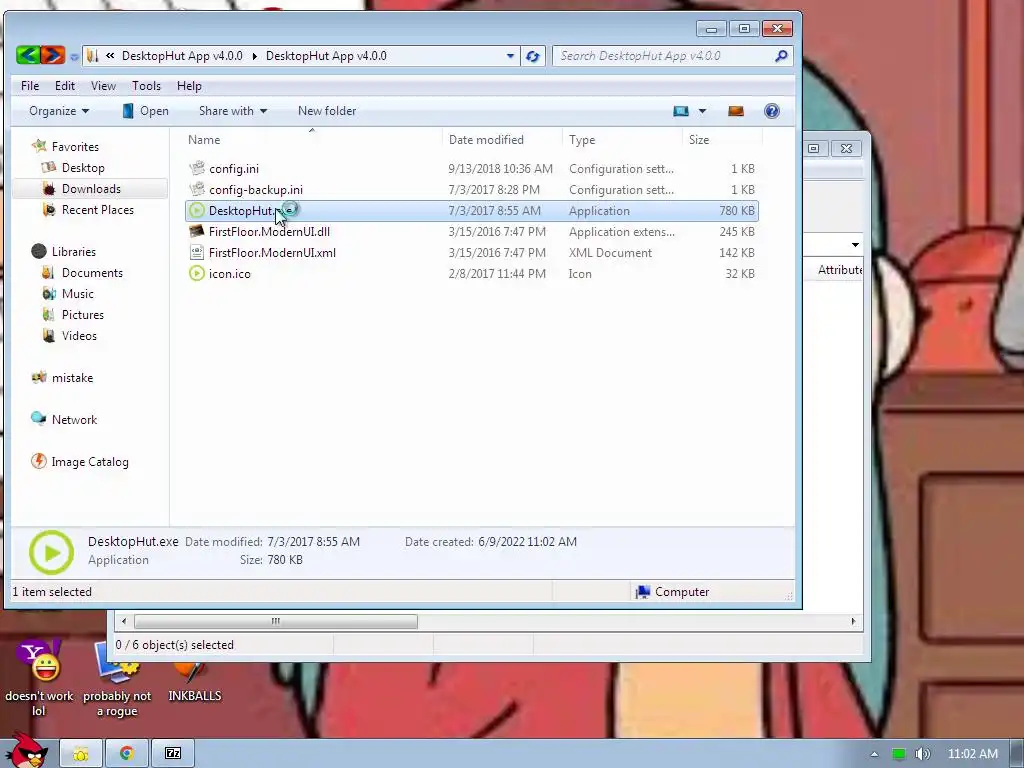Open the Documents library
The image size is (1024, 768).
[x=92, y=272]
